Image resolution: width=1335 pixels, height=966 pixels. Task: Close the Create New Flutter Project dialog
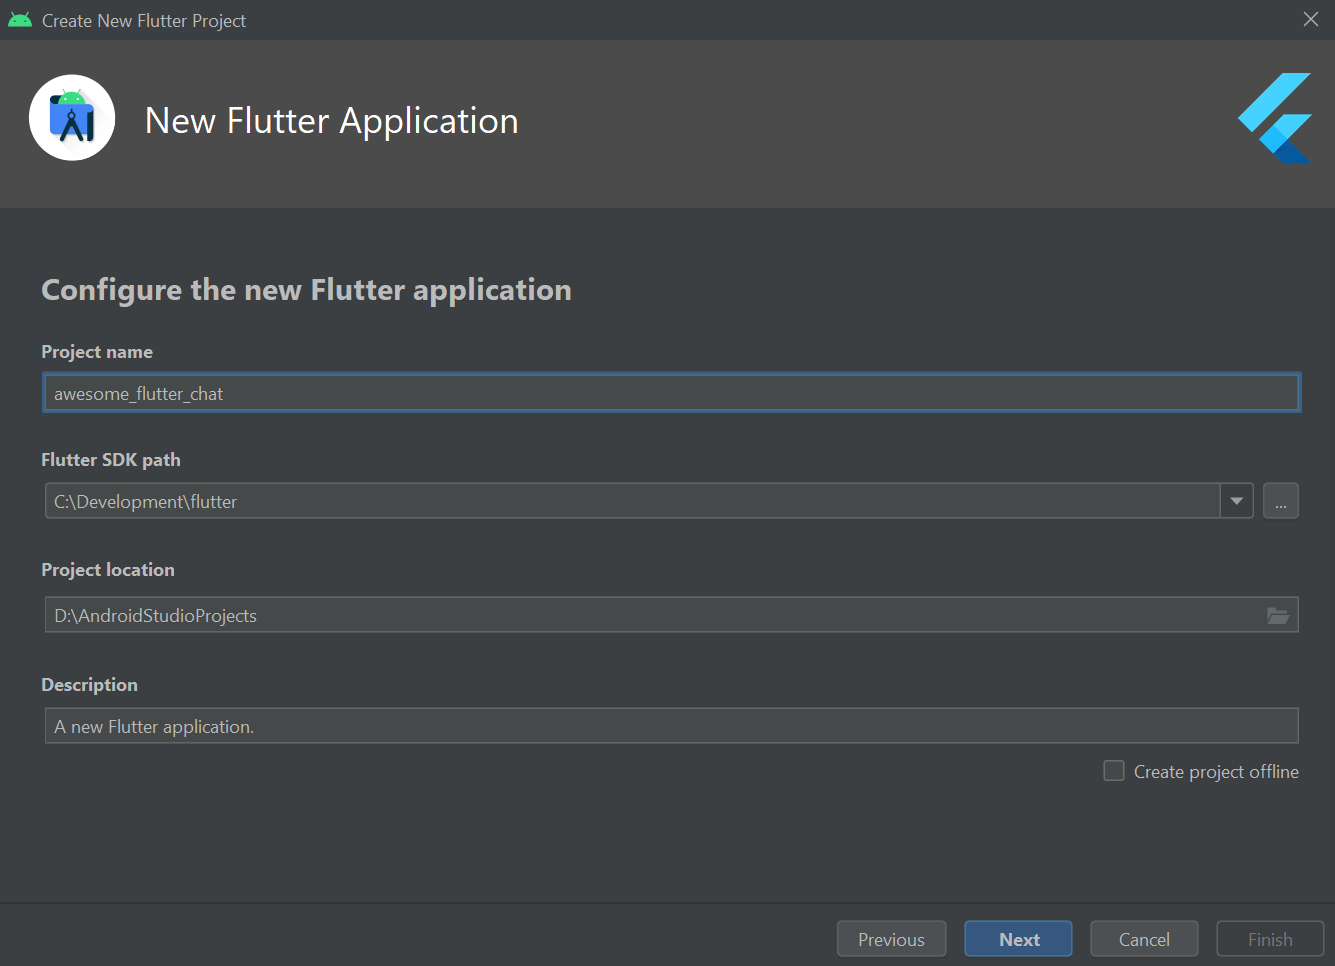tap(1310, 20)
